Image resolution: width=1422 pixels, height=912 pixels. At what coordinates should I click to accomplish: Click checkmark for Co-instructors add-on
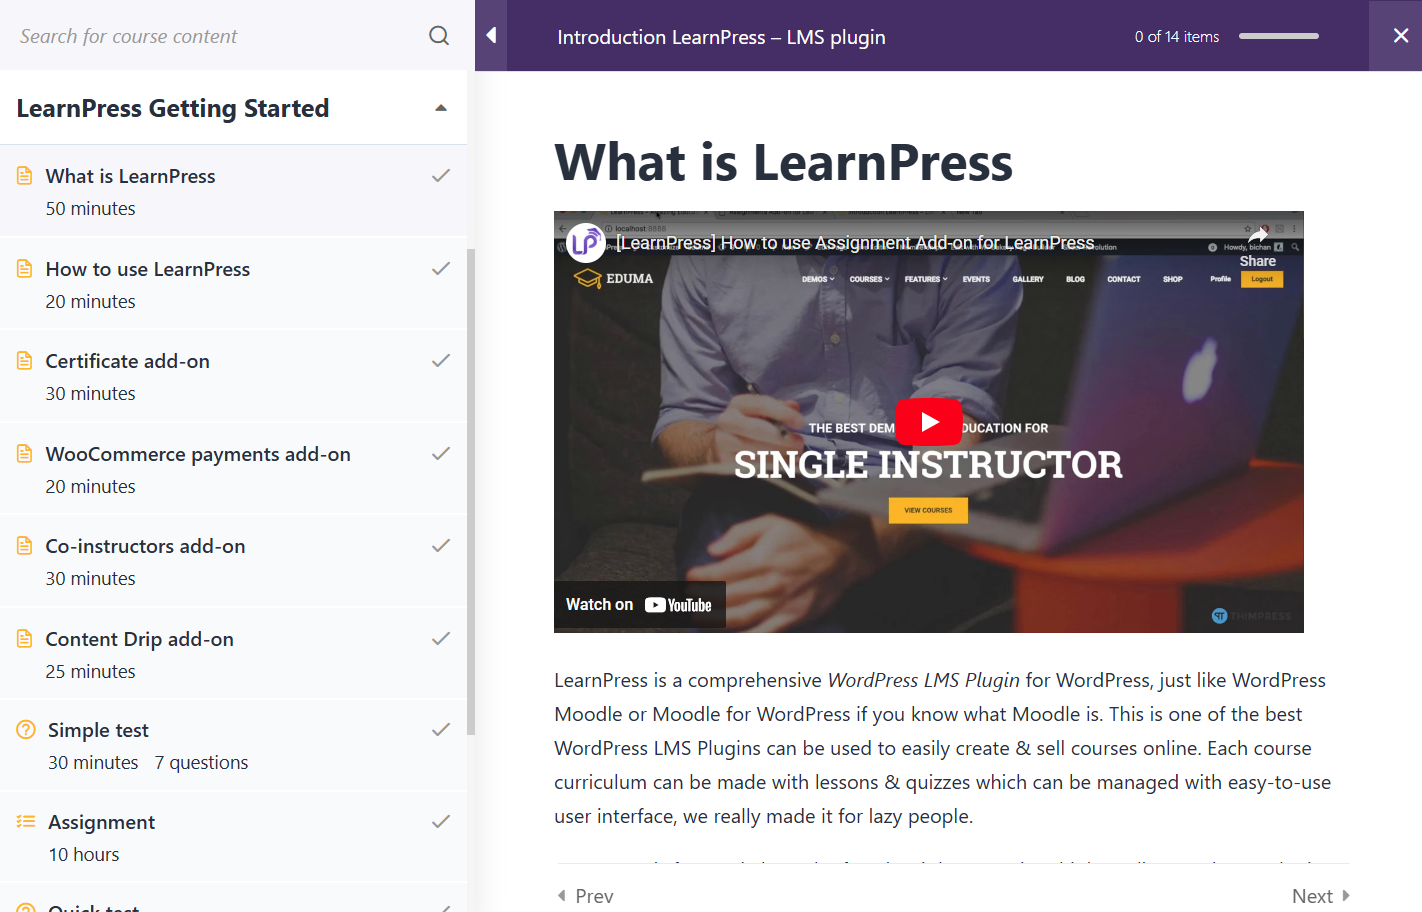441,546
